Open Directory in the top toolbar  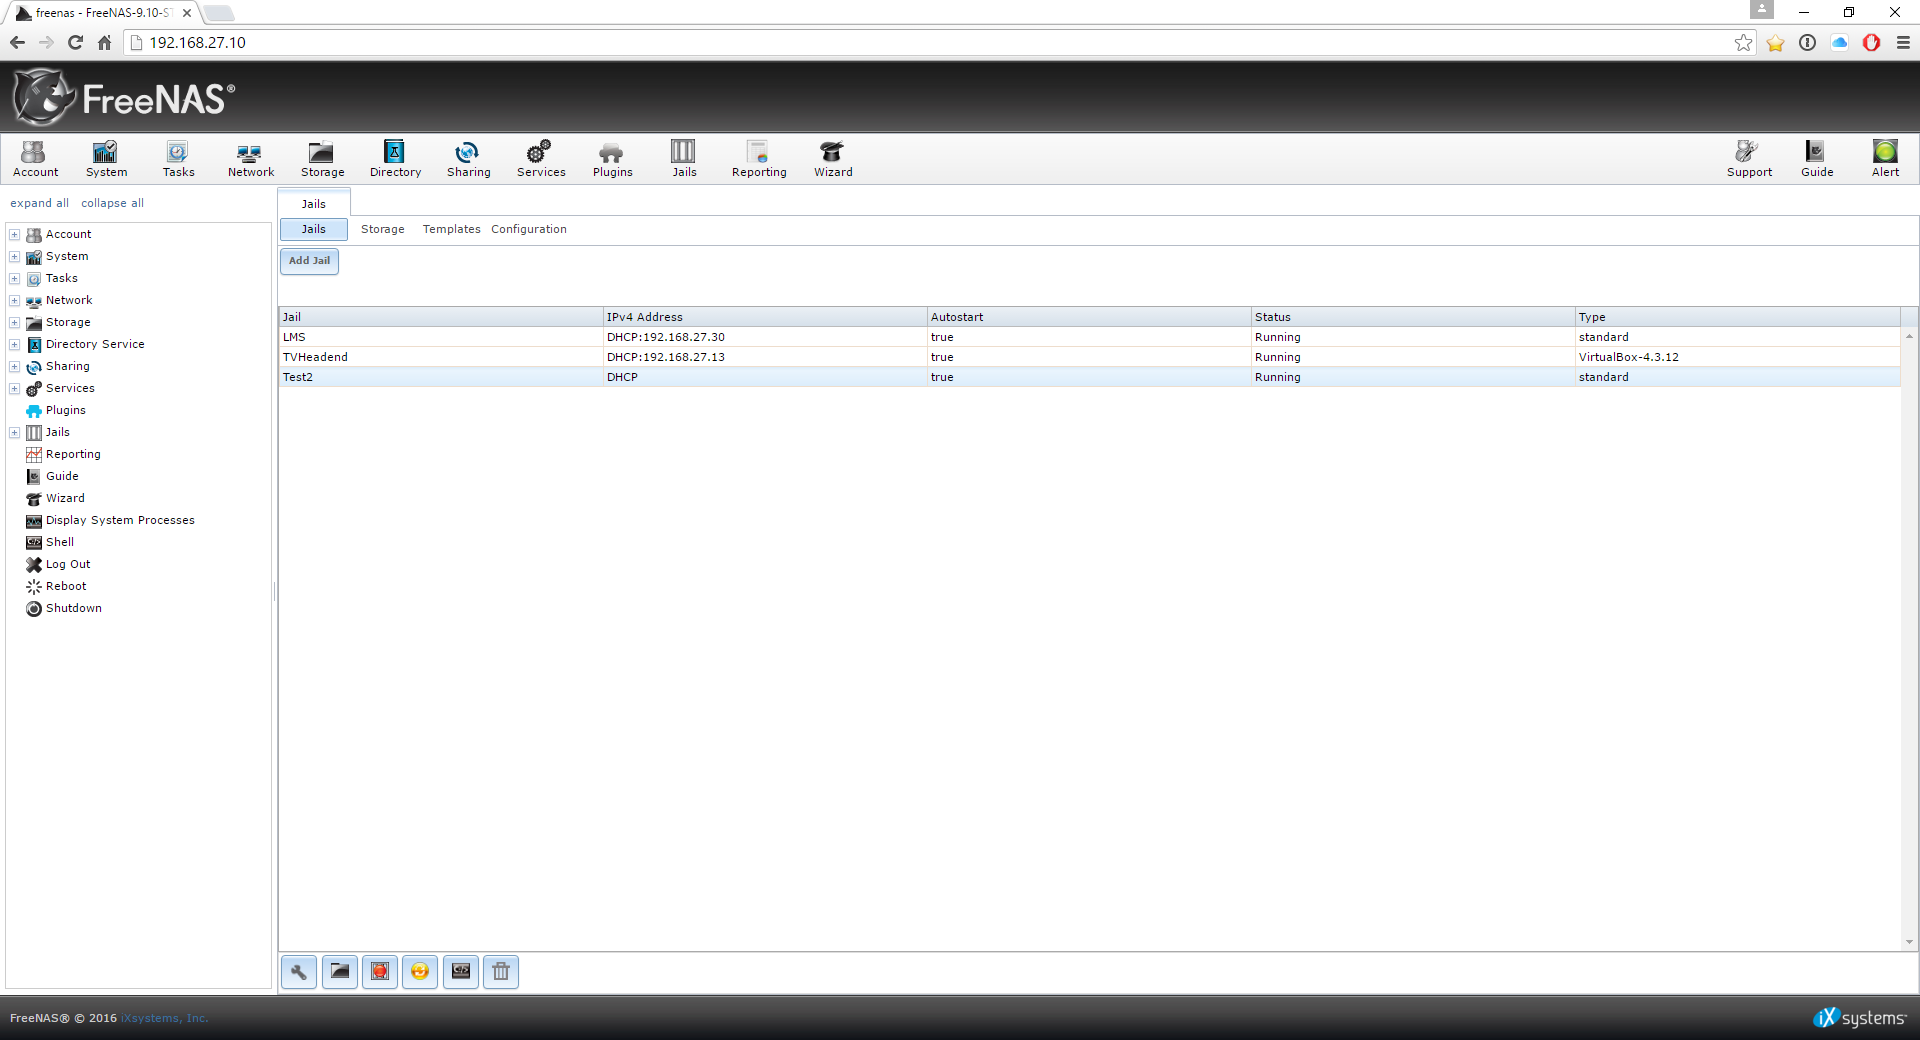(x=395, y=159)
